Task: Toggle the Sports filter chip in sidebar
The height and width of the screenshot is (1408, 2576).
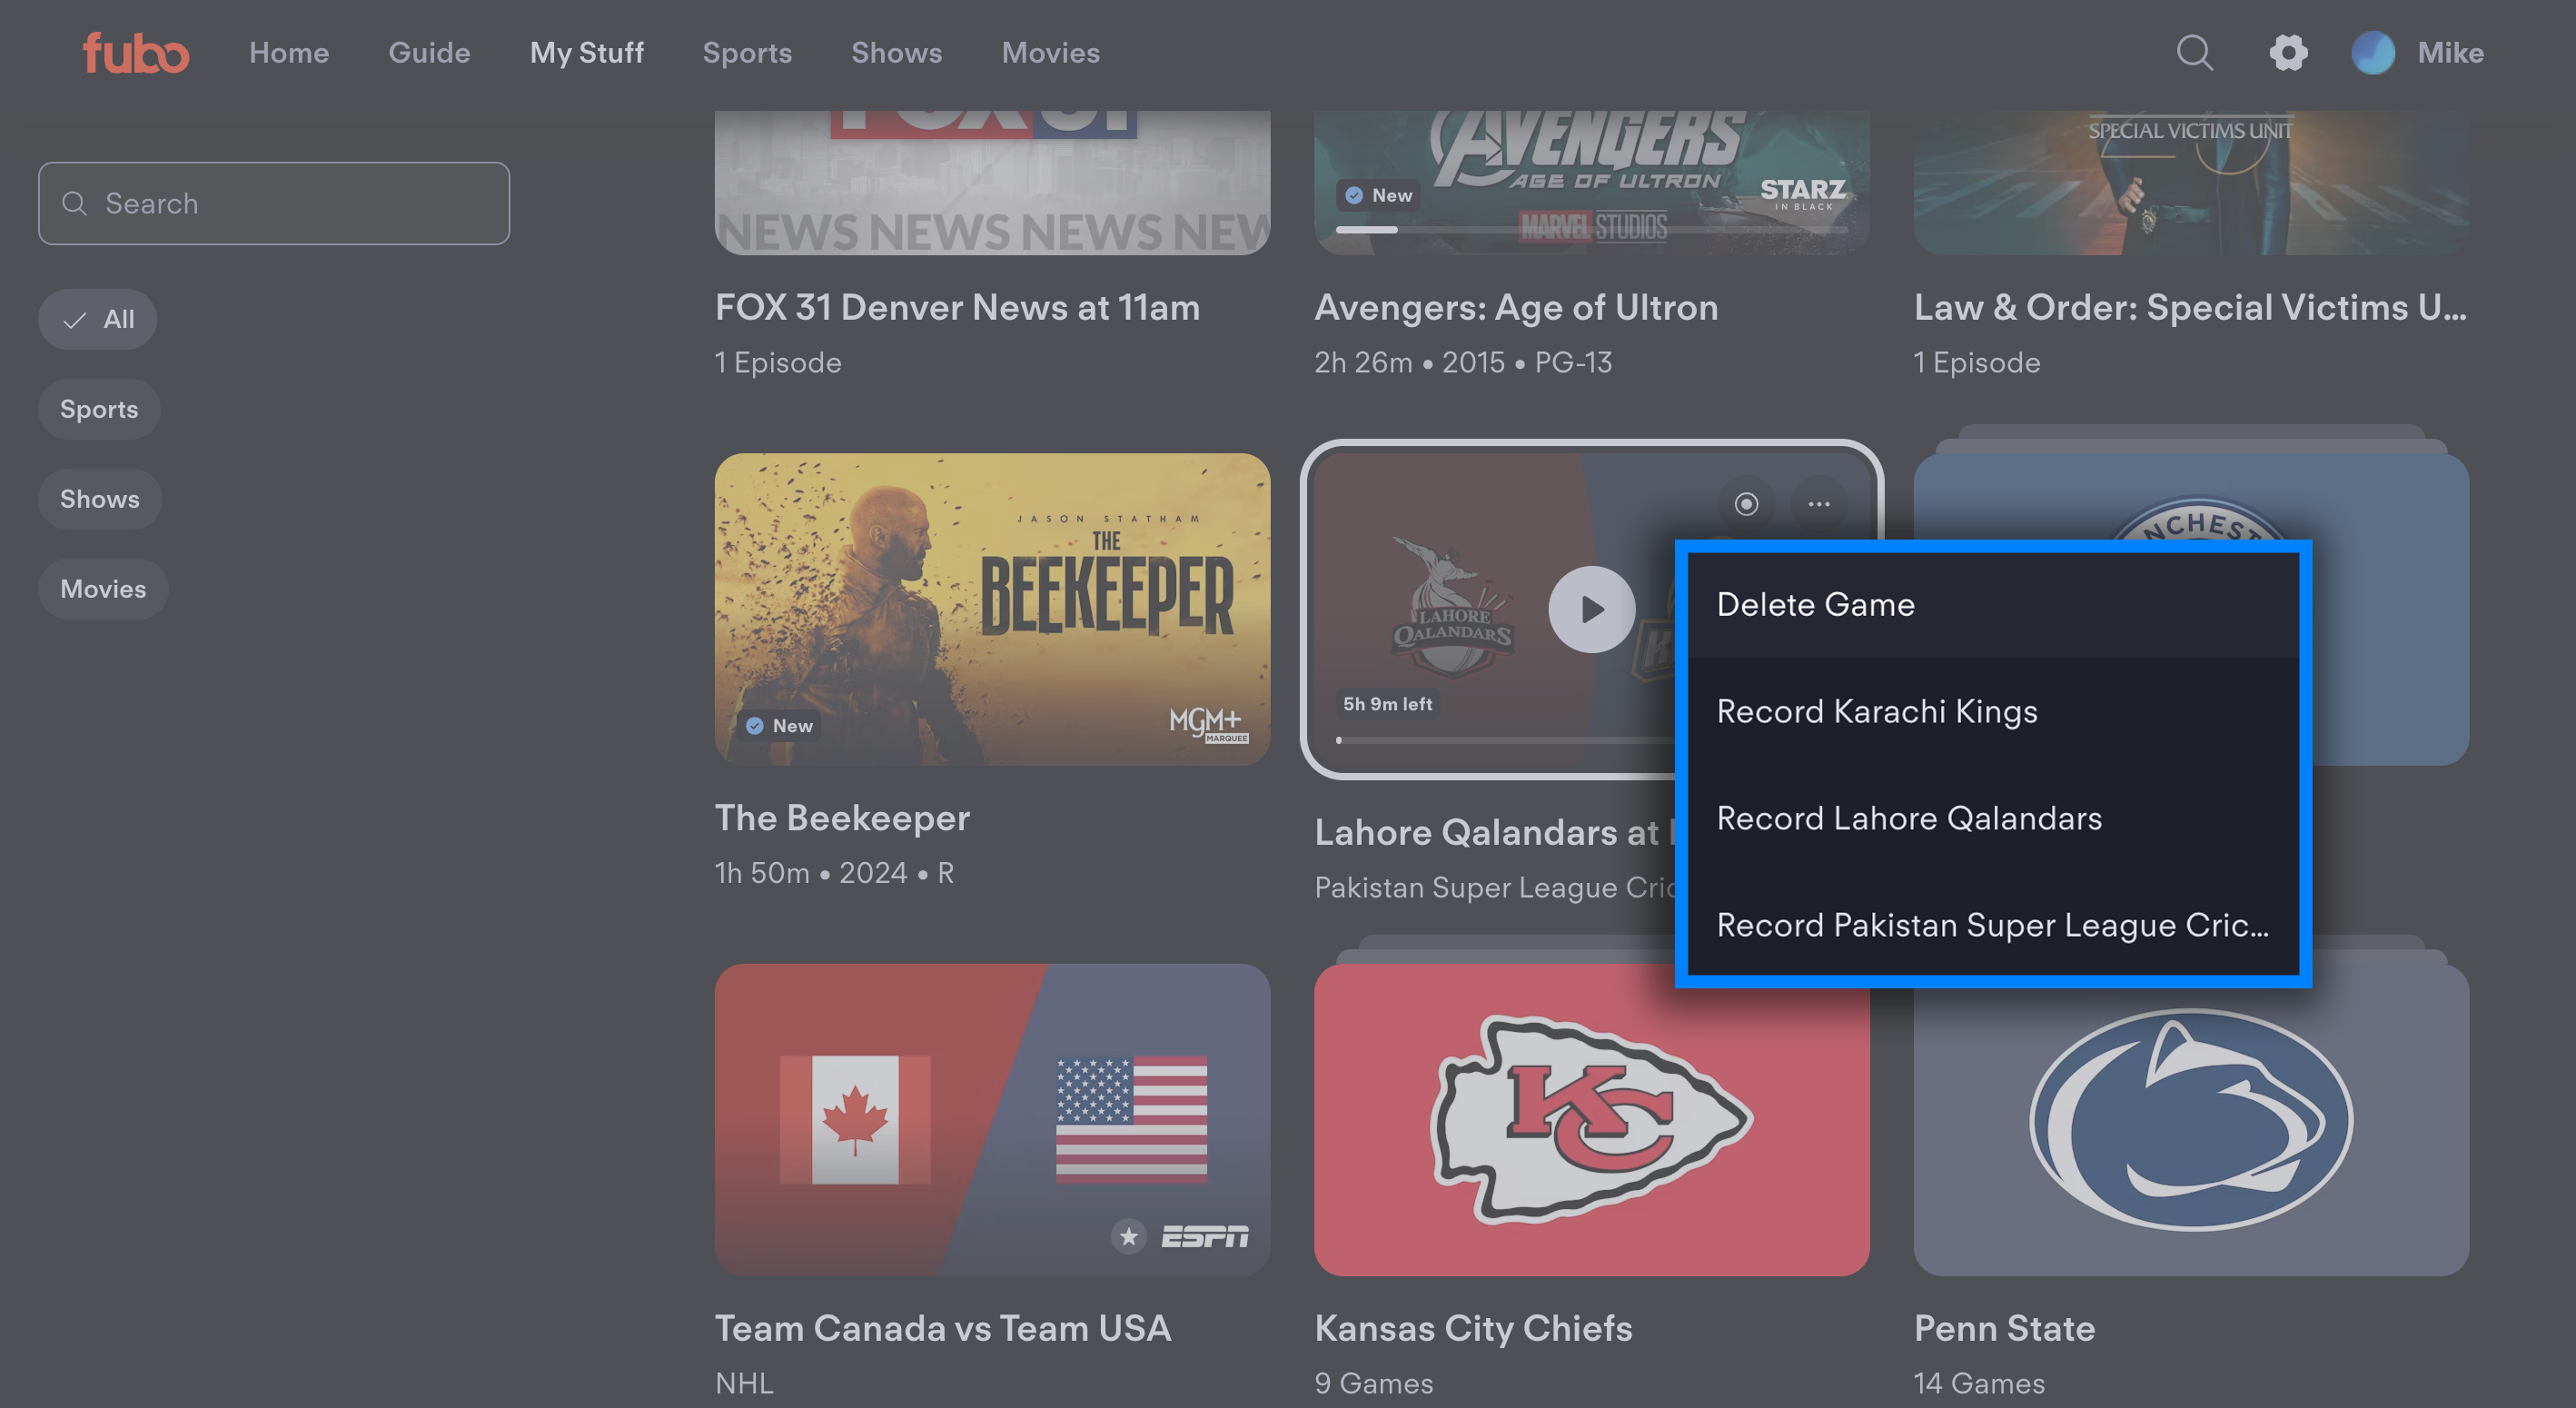Action: tap(99, 409)
